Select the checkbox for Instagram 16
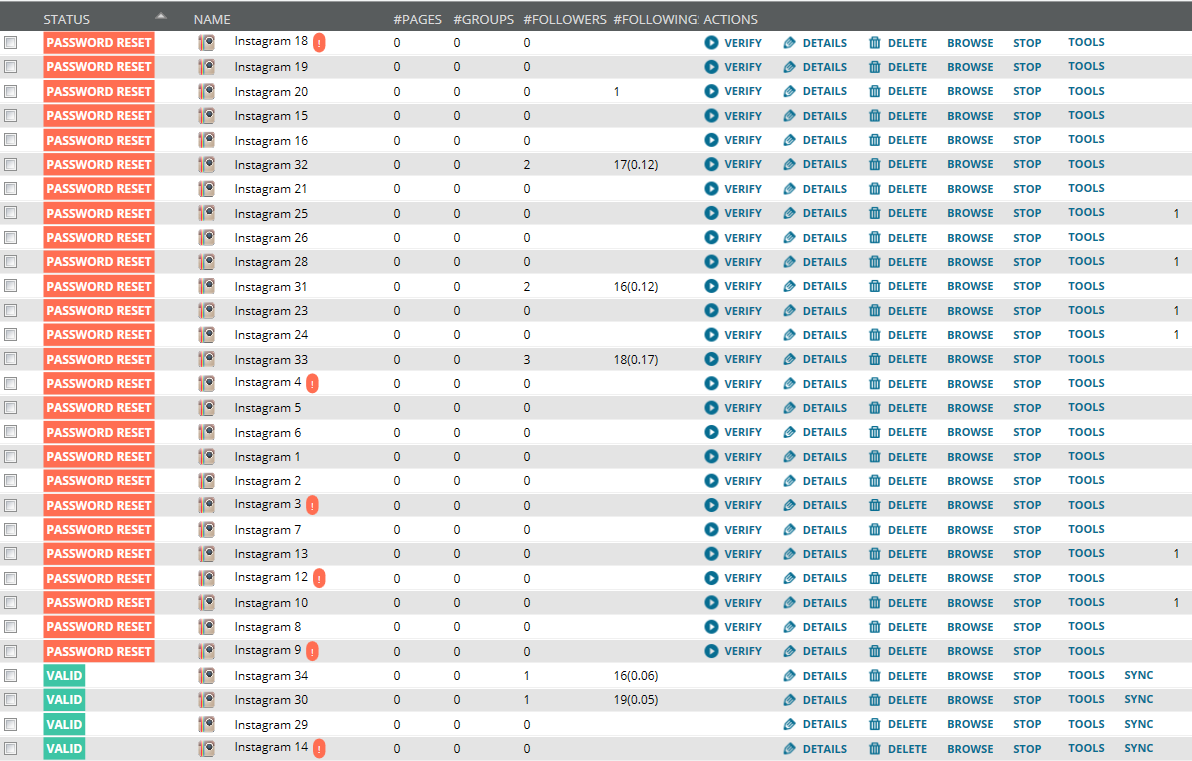 coord(11,140)
